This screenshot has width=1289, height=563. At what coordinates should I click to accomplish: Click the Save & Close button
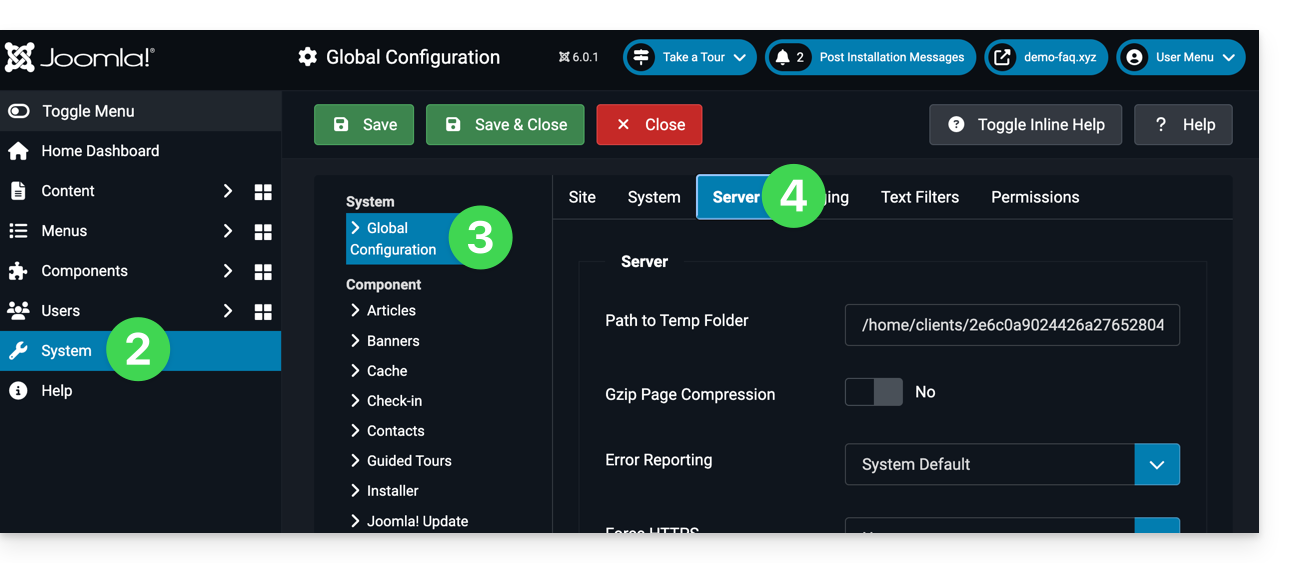(x=505, y=125)
